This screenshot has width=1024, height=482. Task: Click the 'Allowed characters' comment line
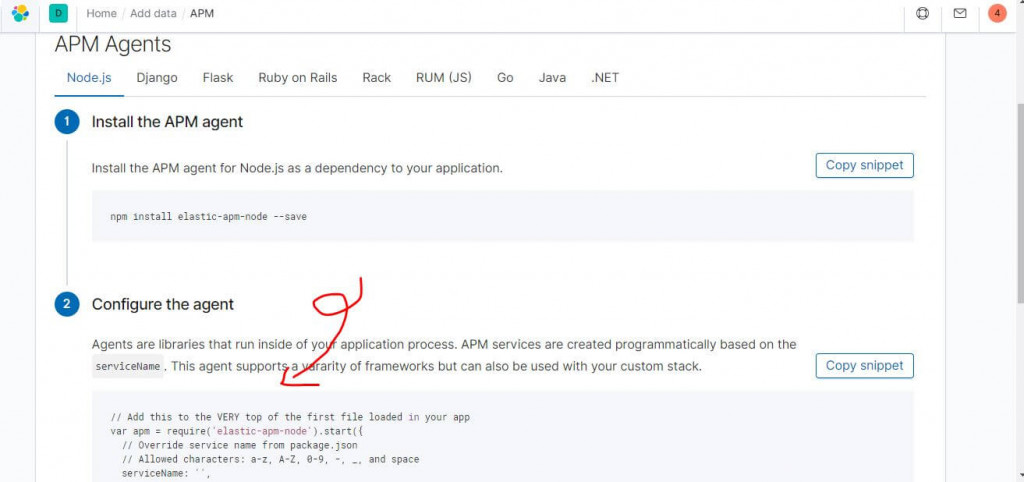[270, 460]
